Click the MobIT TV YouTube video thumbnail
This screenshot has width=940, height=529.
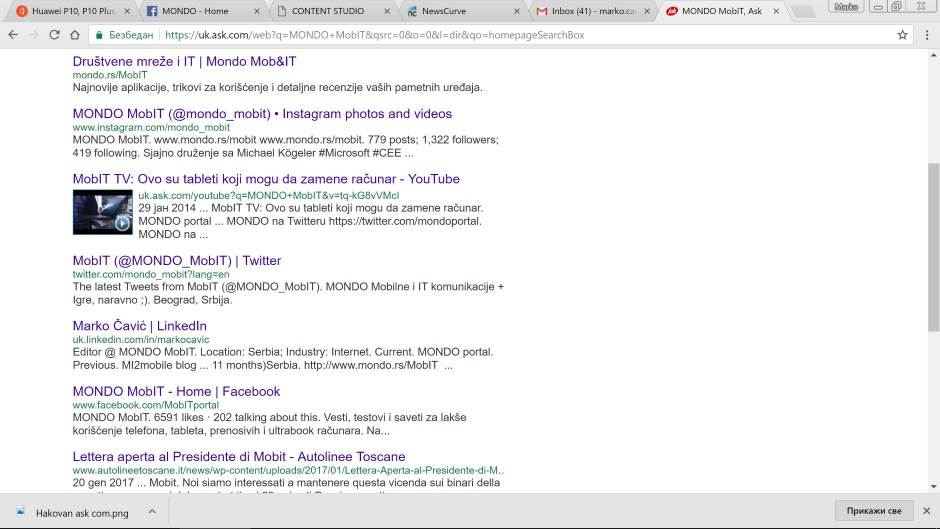click(x=102, y=211)
